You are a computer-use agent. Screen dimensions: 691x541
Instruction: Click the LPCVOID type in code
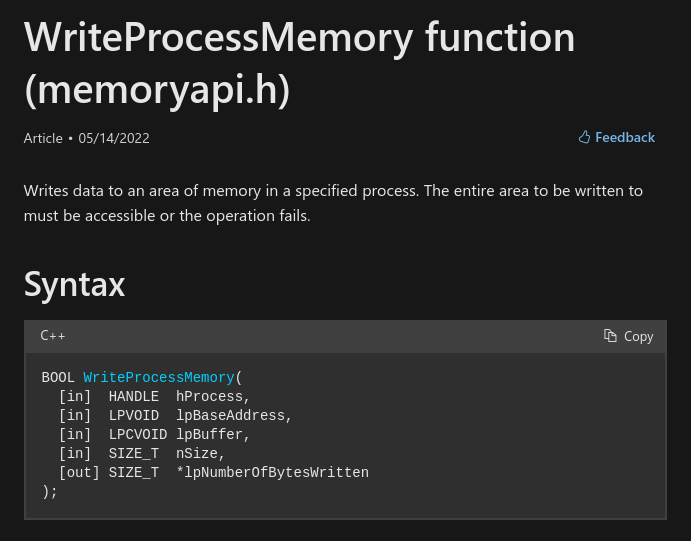point(138,435)
